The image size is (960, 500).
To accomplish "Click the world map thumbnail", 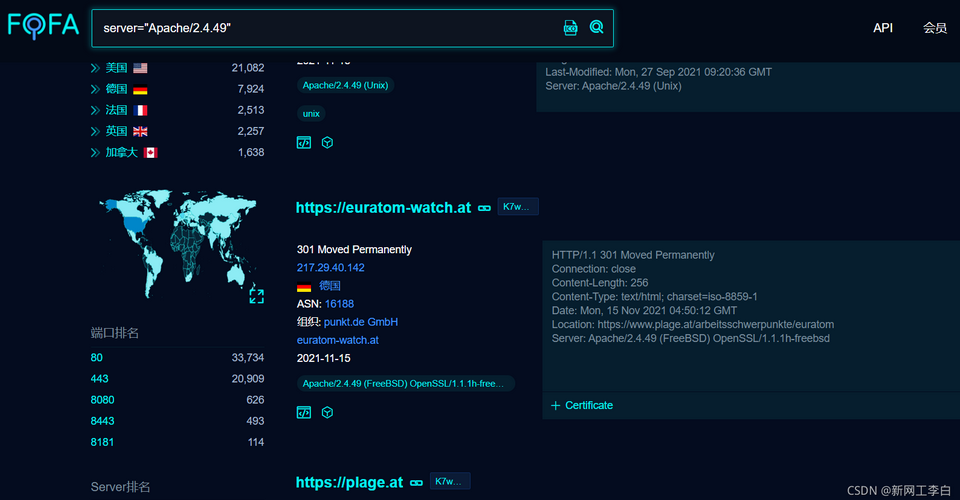I will (178, 243).
